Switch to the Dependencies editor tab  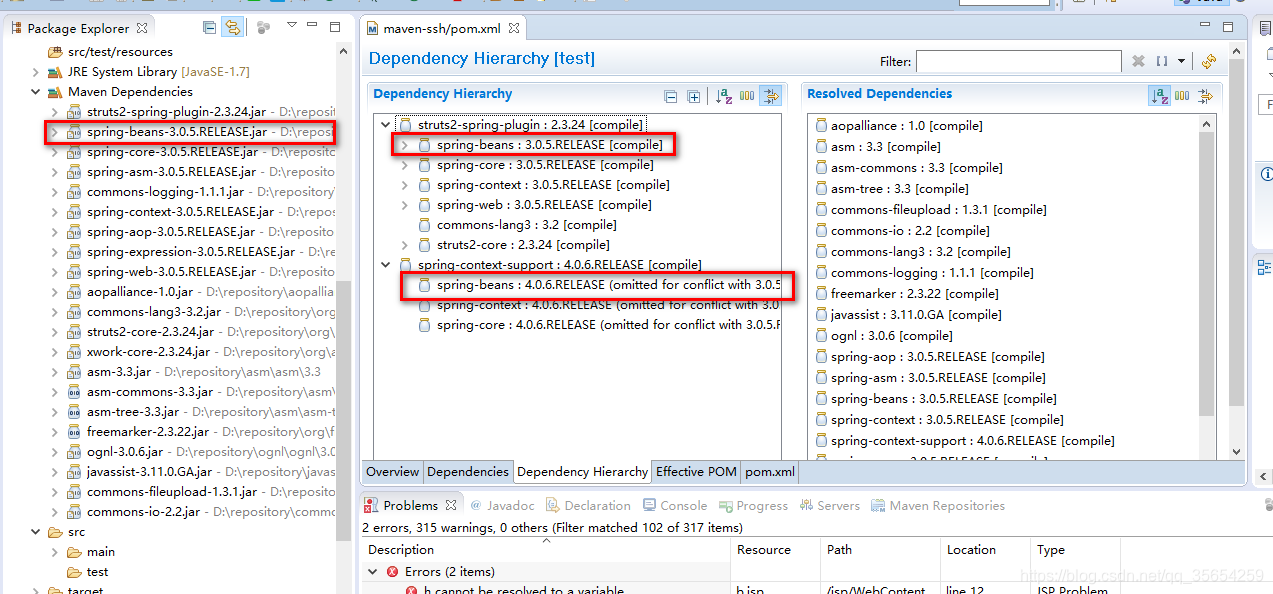coord(468,472)
